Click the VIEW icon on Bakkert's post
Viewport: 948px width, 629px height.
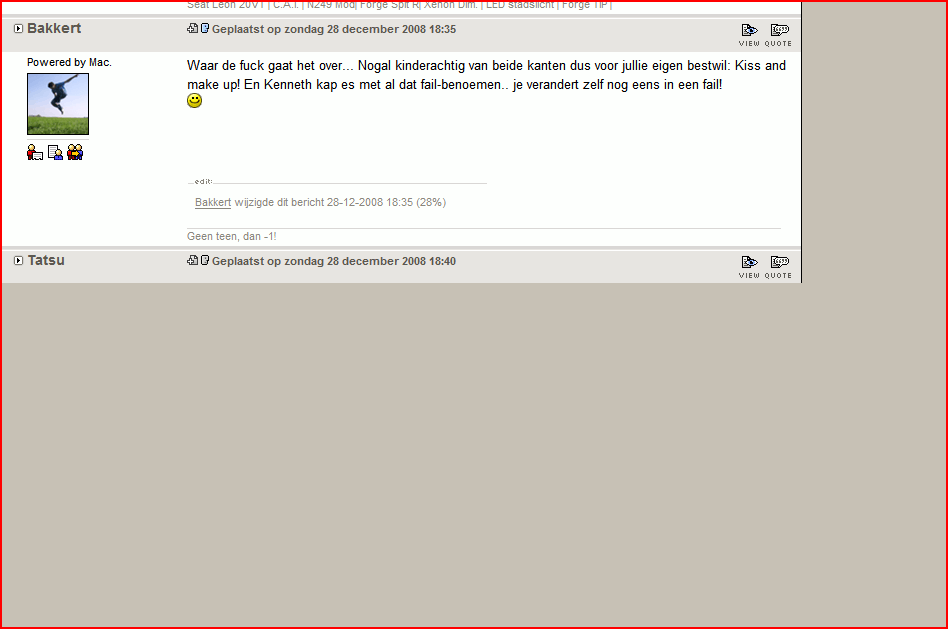tap(749, 35)
